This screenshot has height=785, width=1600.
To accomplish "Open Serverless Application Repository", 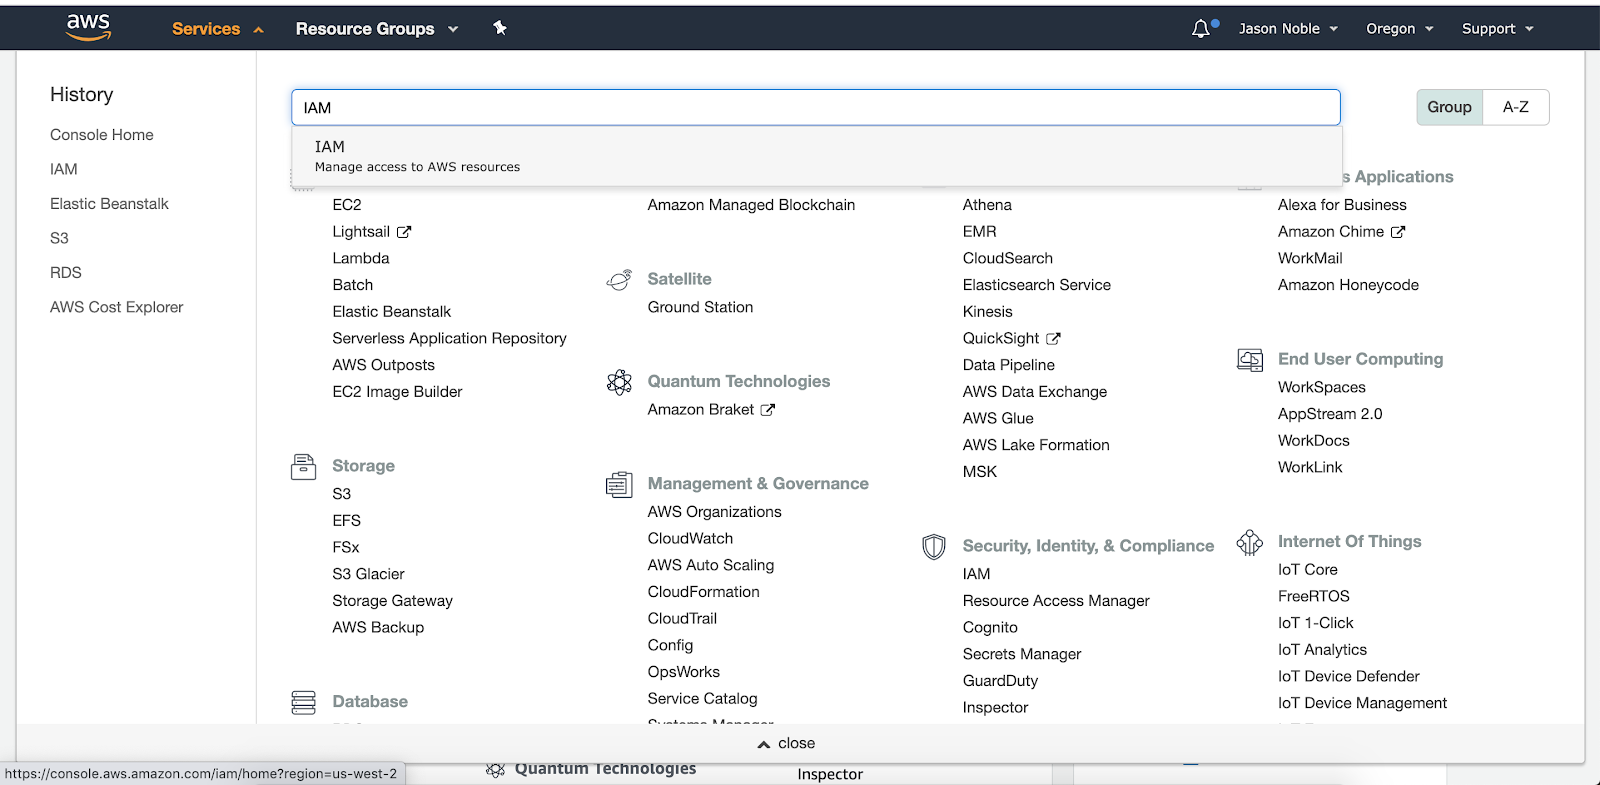I will point(449,339).
